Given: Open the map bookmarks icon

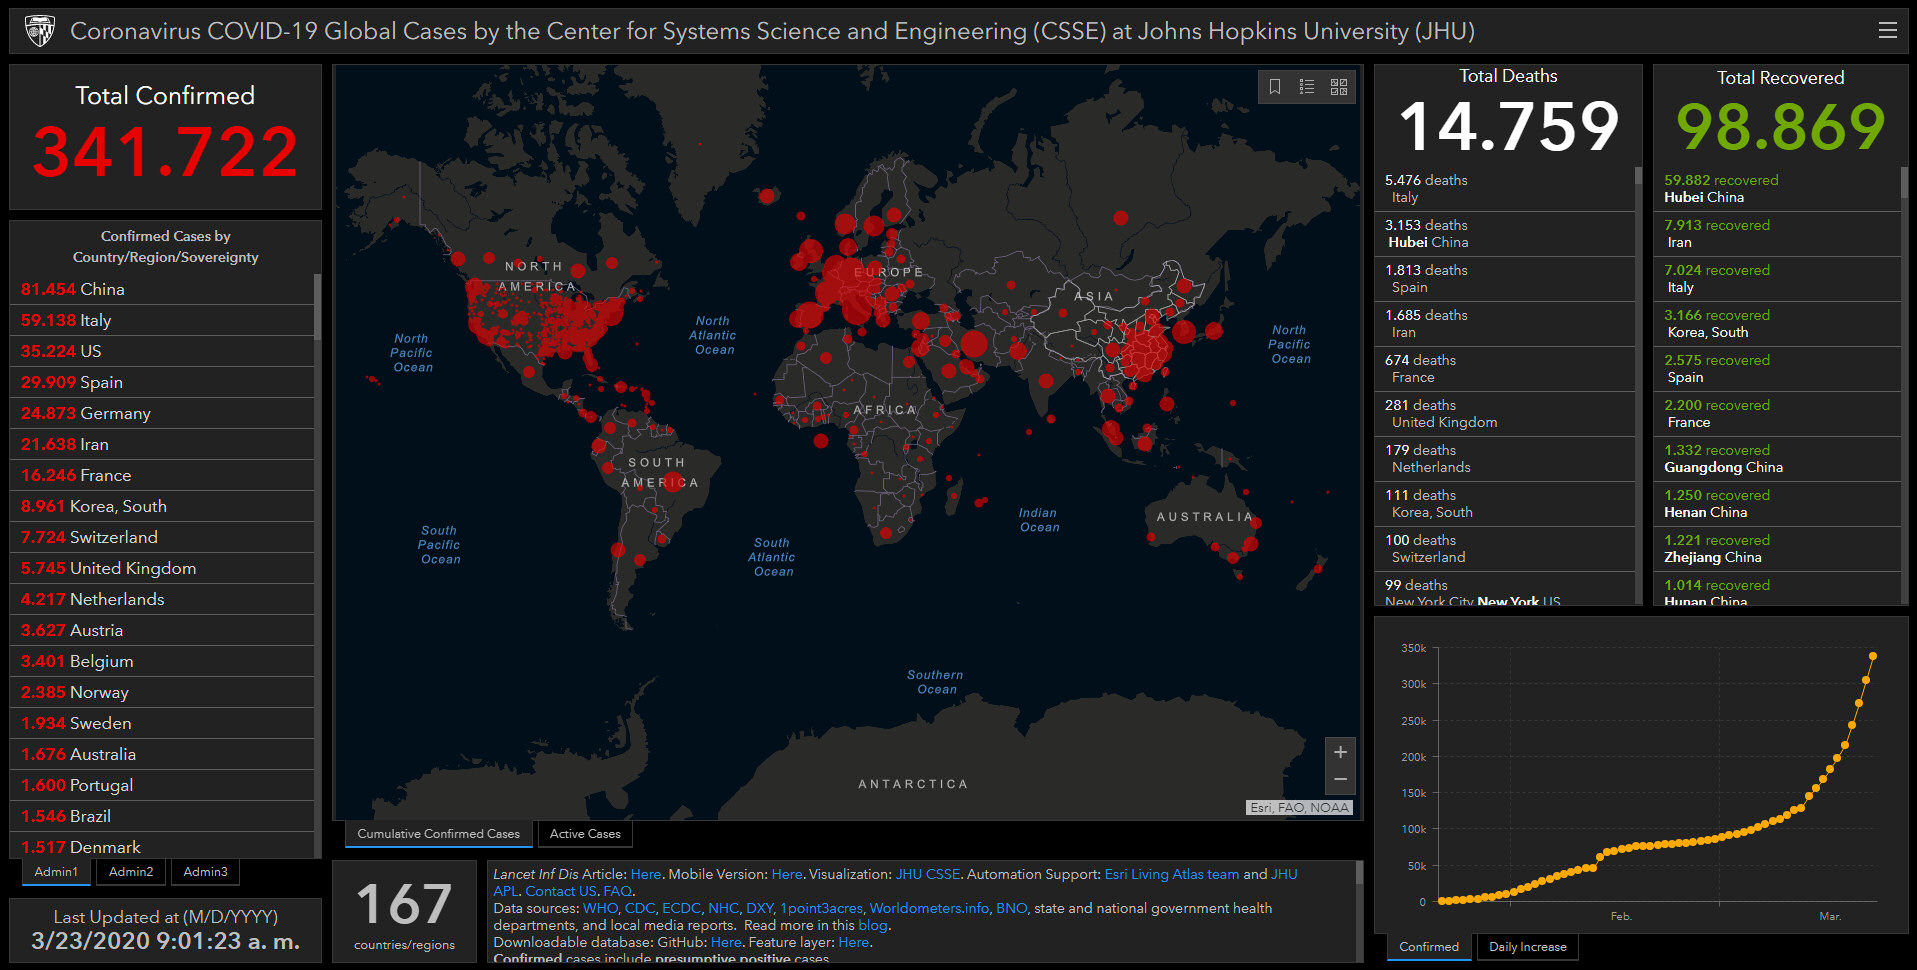Looking at the screenshot, I should [x=1275, y=87].
